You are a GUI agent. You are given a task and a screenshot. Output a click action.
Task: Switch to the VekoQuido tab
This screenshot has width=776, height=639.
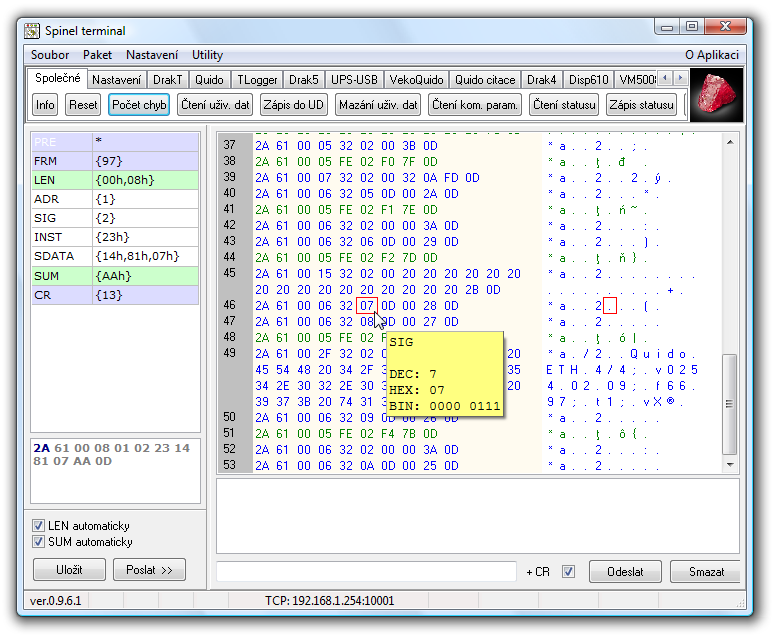(416, 80)
